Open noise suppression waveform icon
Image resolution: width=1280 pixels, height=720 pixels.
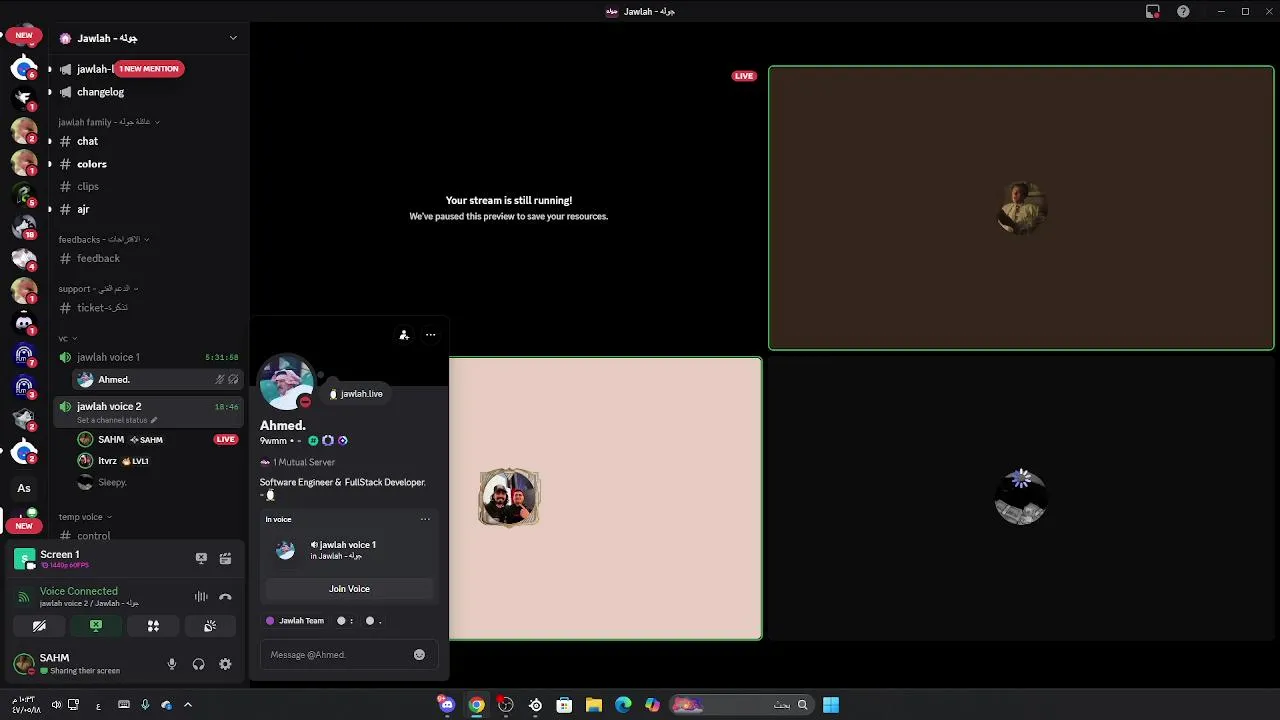click(201, 597)
